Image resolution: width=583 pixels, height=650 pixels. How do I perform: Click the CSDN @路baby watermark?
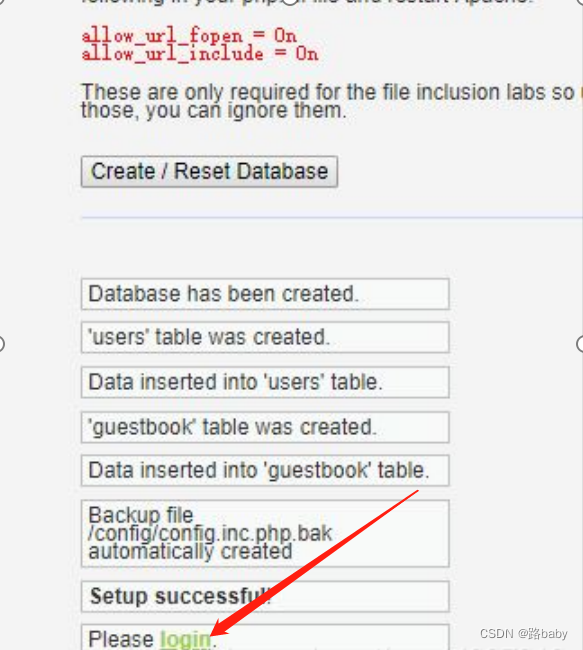(x=523, y=634)
